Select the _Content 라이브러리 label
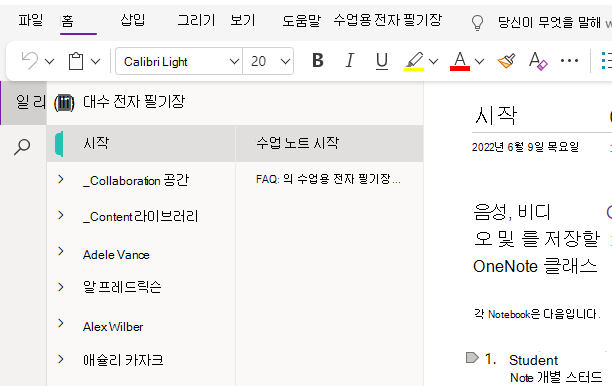The height and width of the screenshot is (386, 612). click(141, 216)
